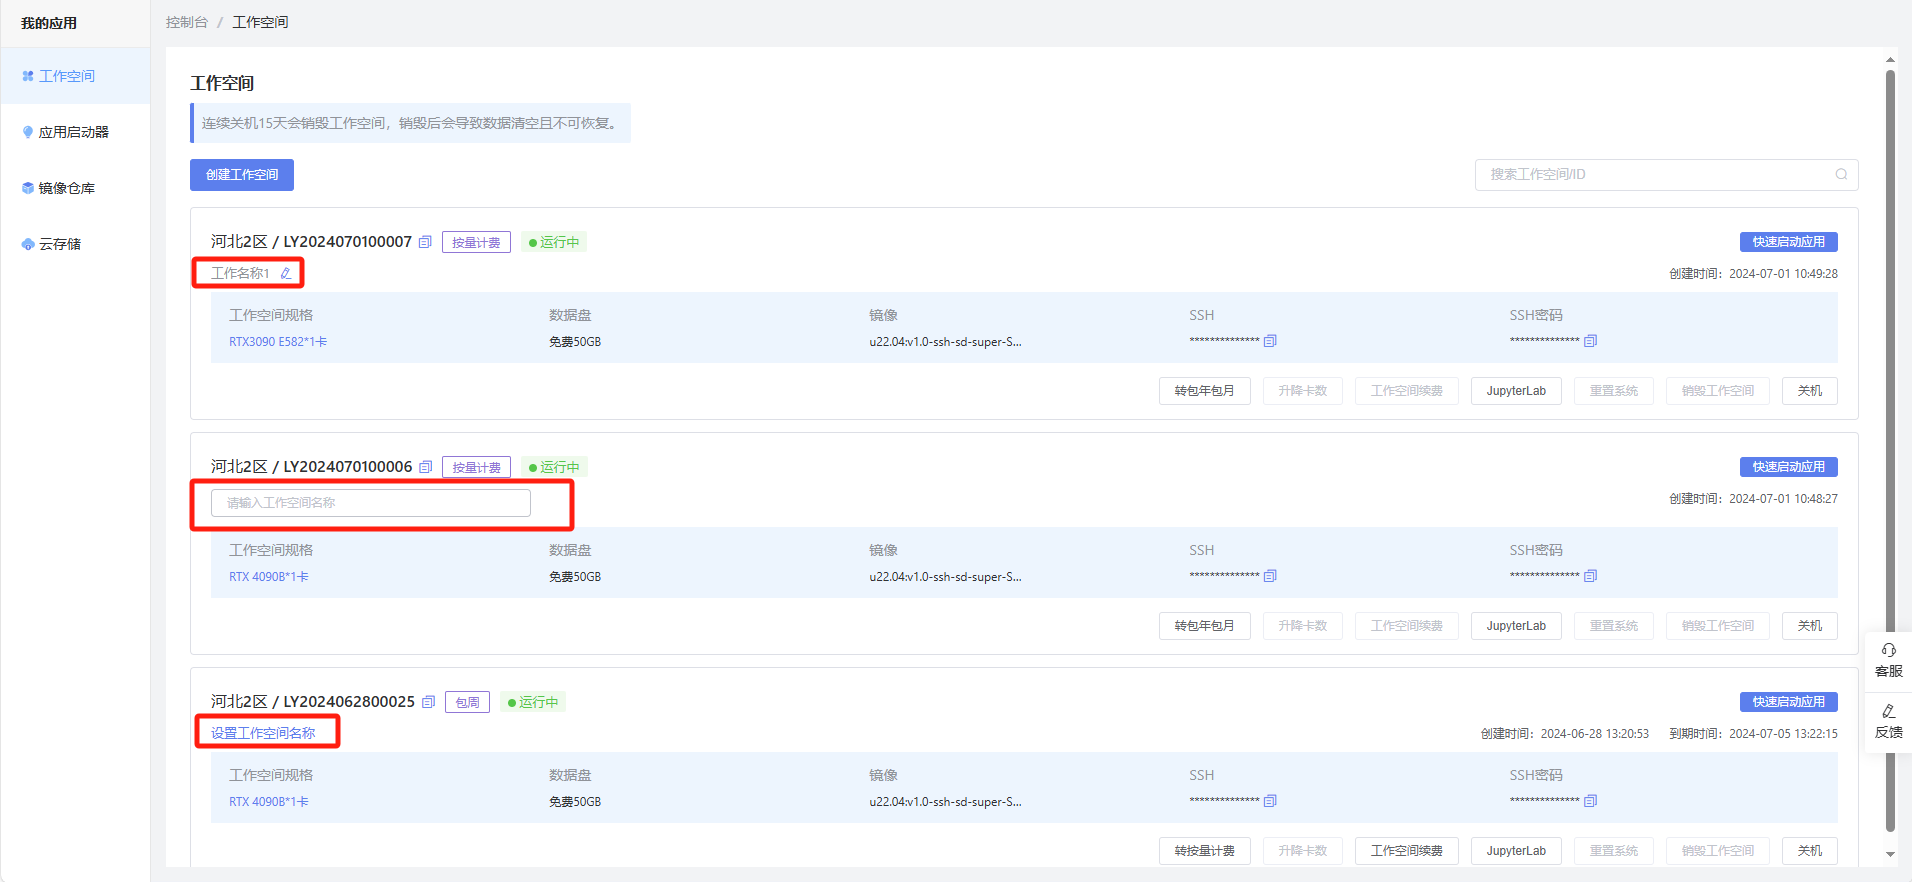This screenshot has width=1912, height=882.
Task: Click 创建工作空间 button
Action: 242,175
